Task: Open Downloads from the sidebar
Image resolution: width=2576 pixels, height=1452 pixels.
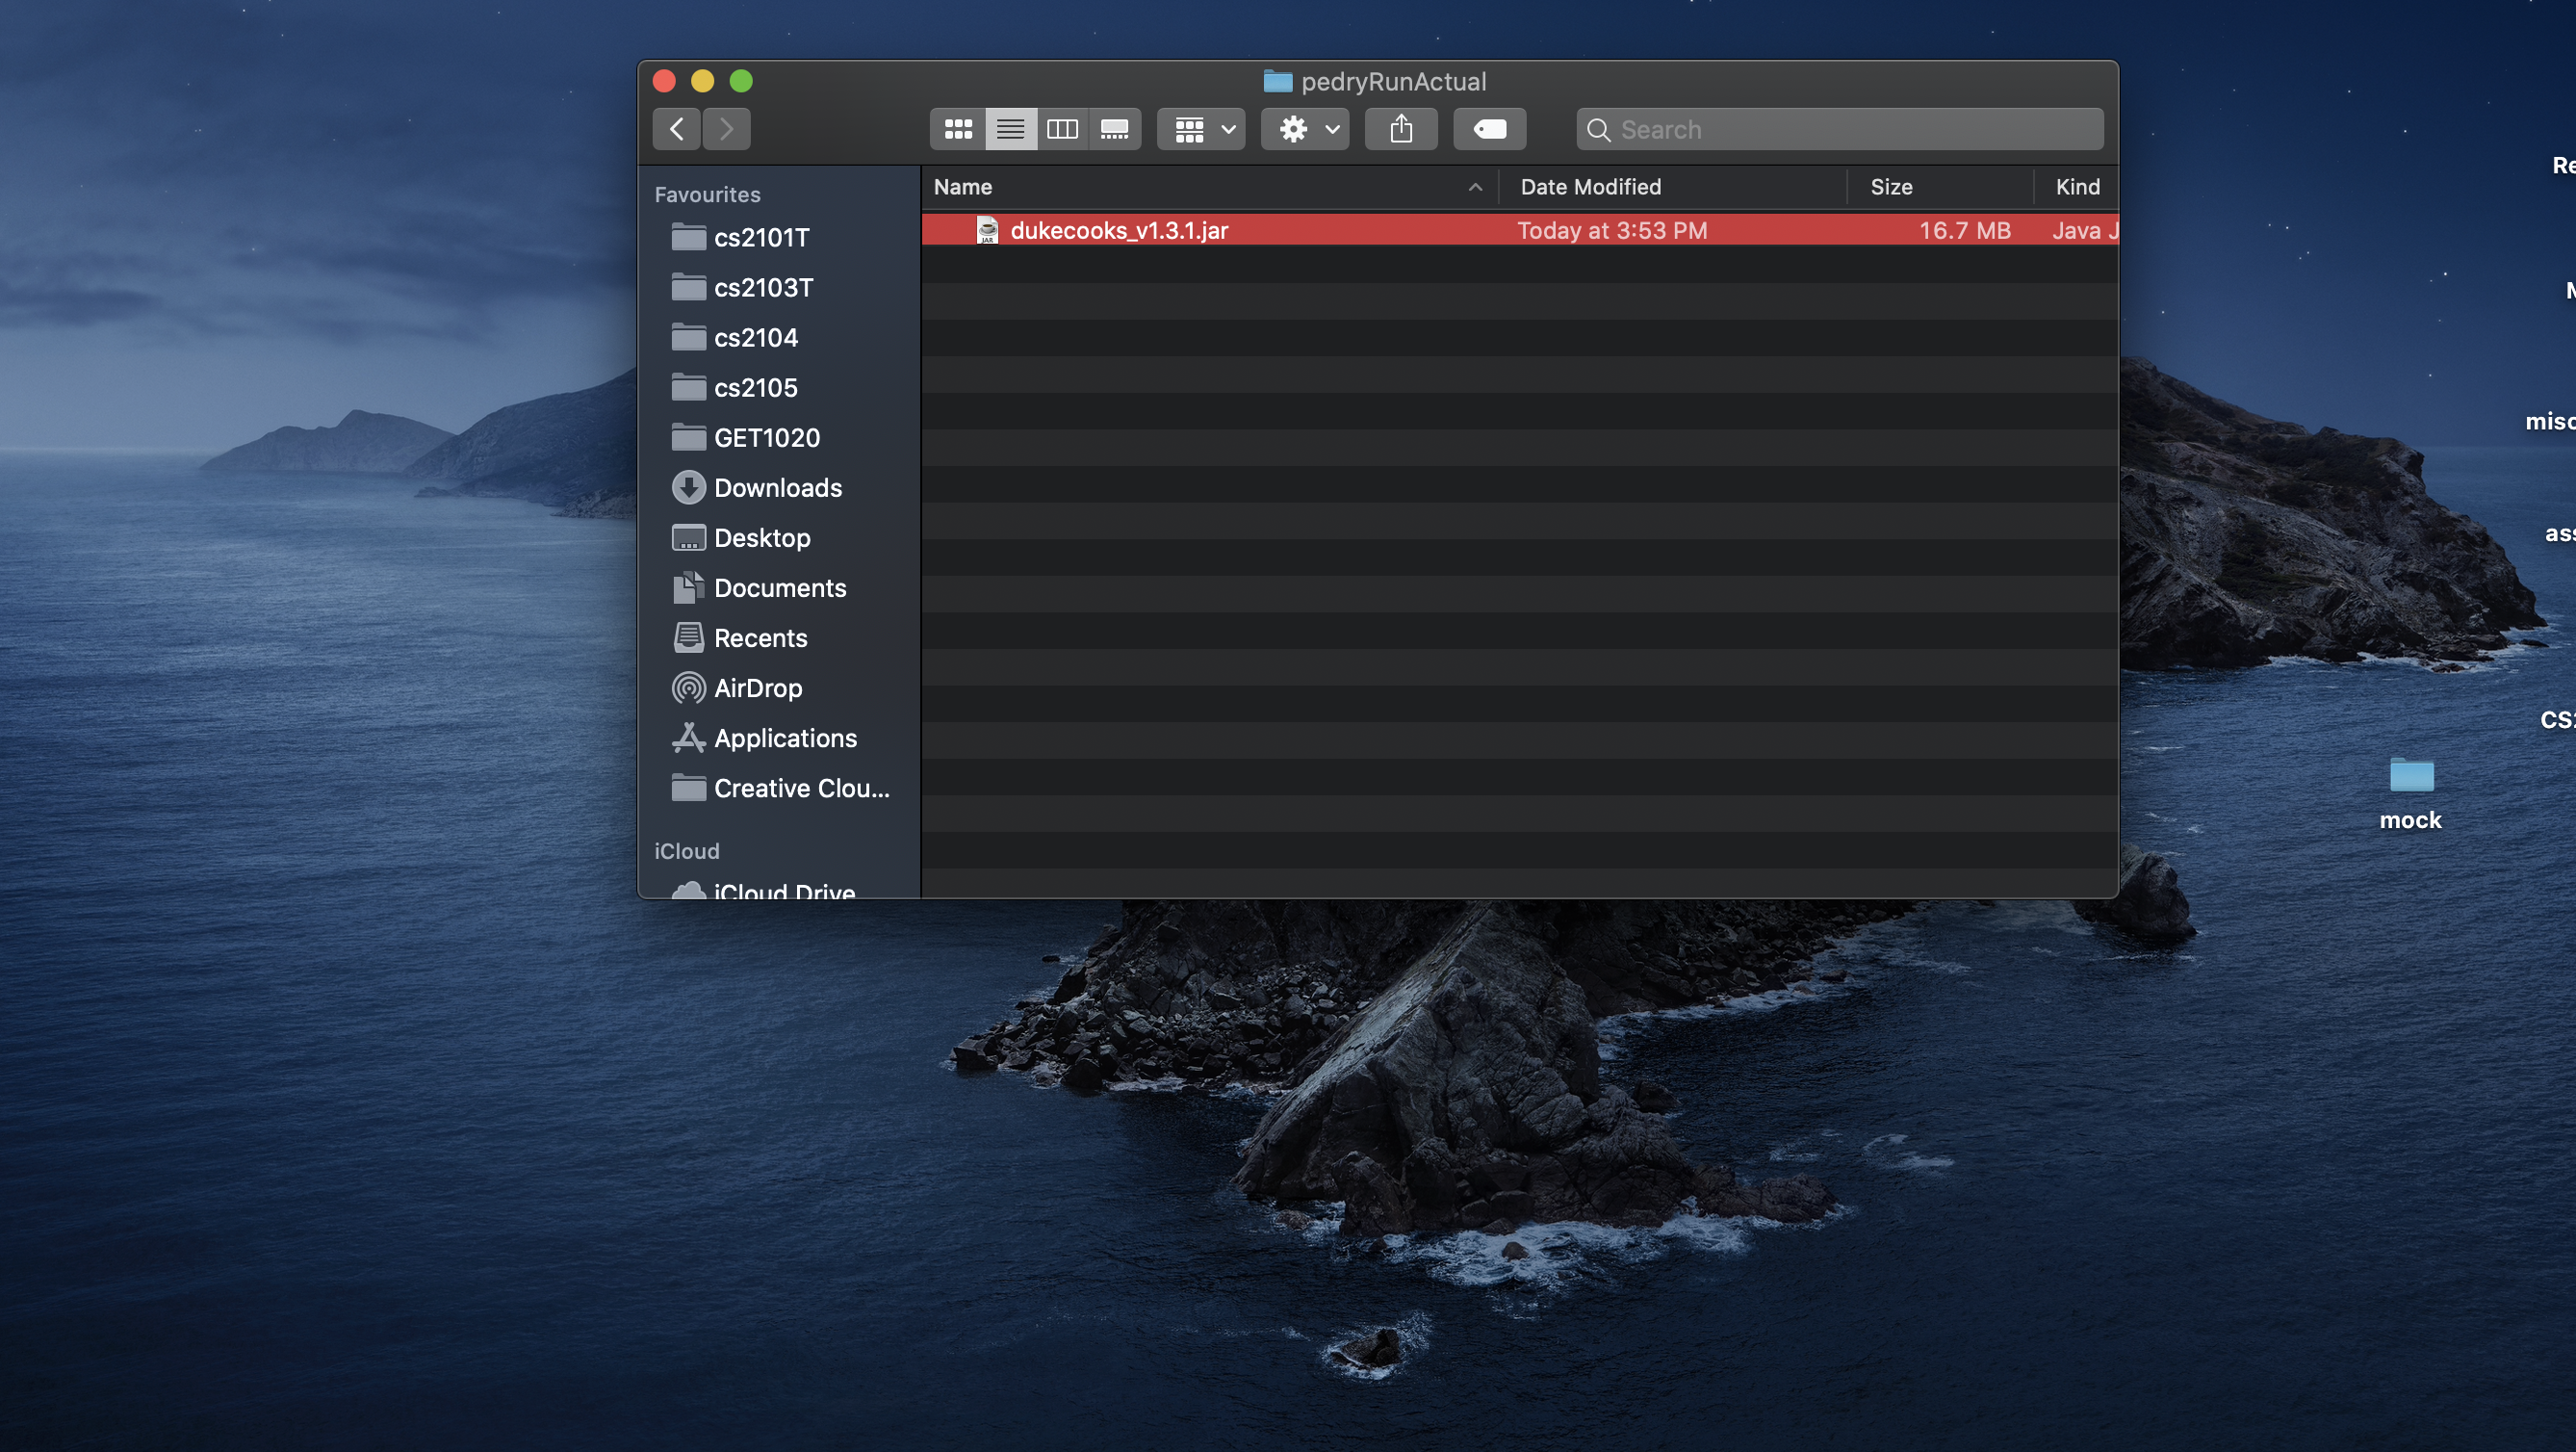Action: click(x=777, y=488)
